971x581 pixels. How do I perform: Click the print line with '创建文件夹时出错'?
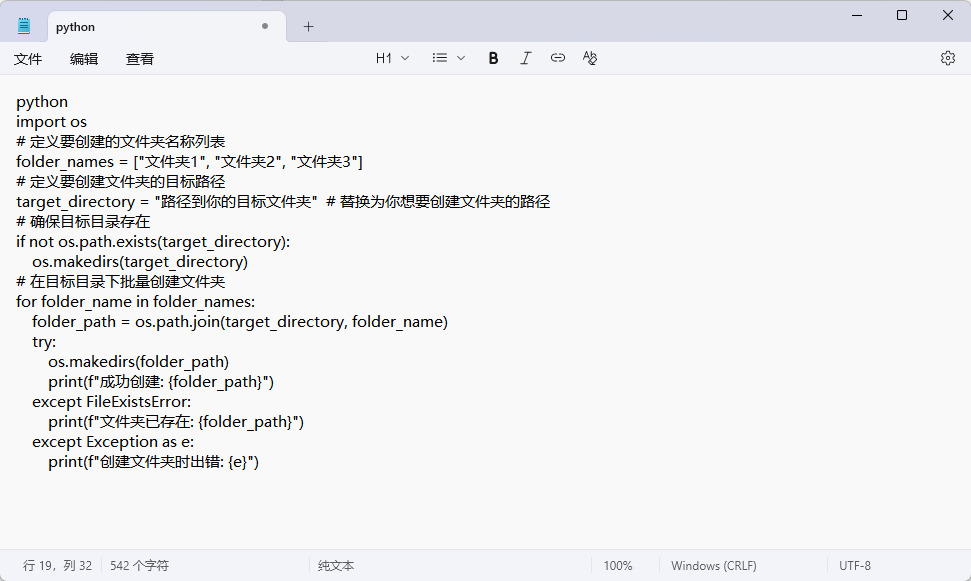154,461
